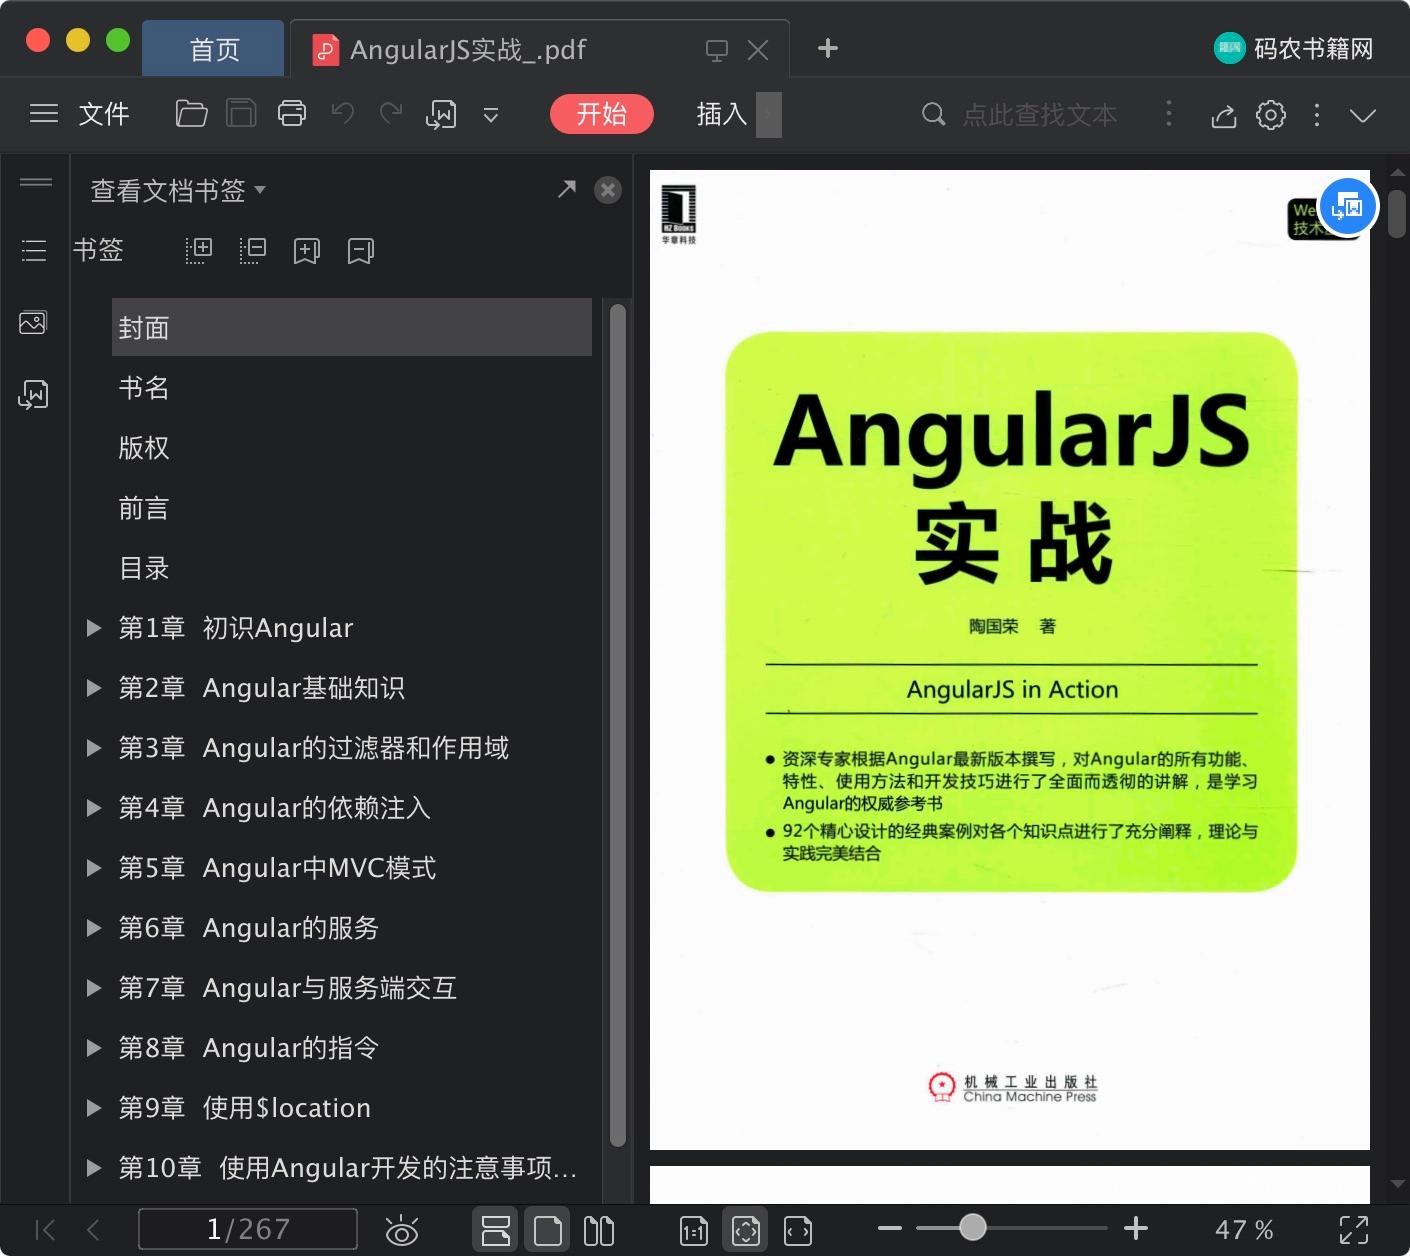The image size is (1410, 1256).
Task: Click zoom out minus button
Action: (x=890, y=1229)
